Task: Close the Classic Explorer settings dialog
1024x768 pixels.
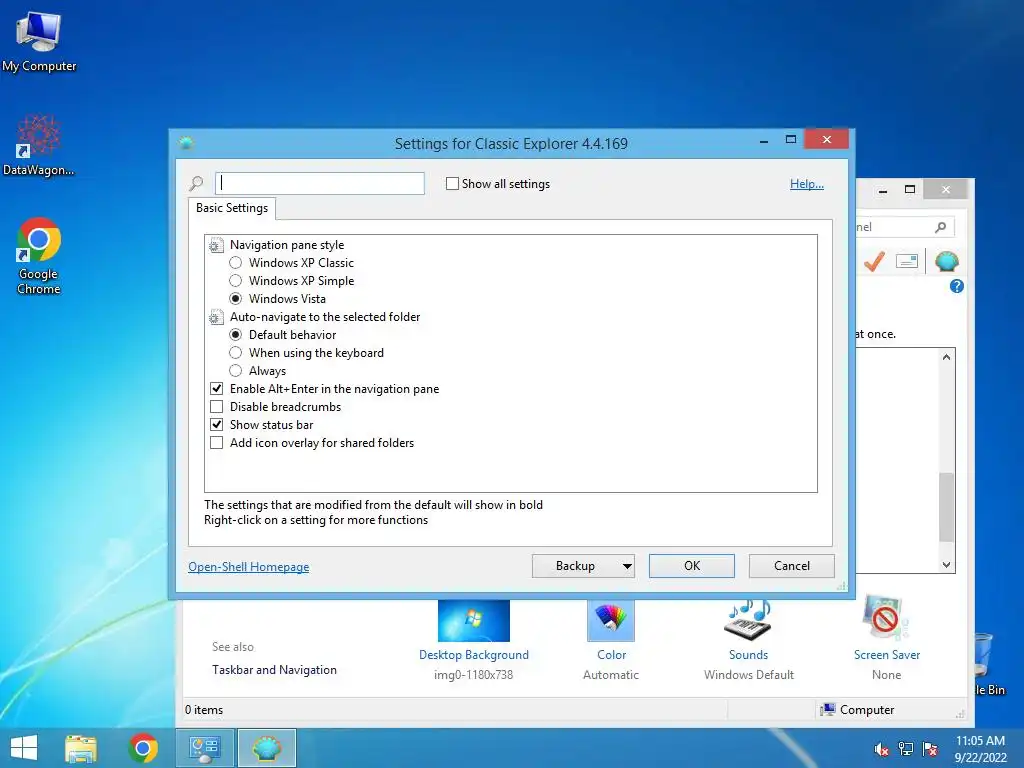Action: (826, 139)
